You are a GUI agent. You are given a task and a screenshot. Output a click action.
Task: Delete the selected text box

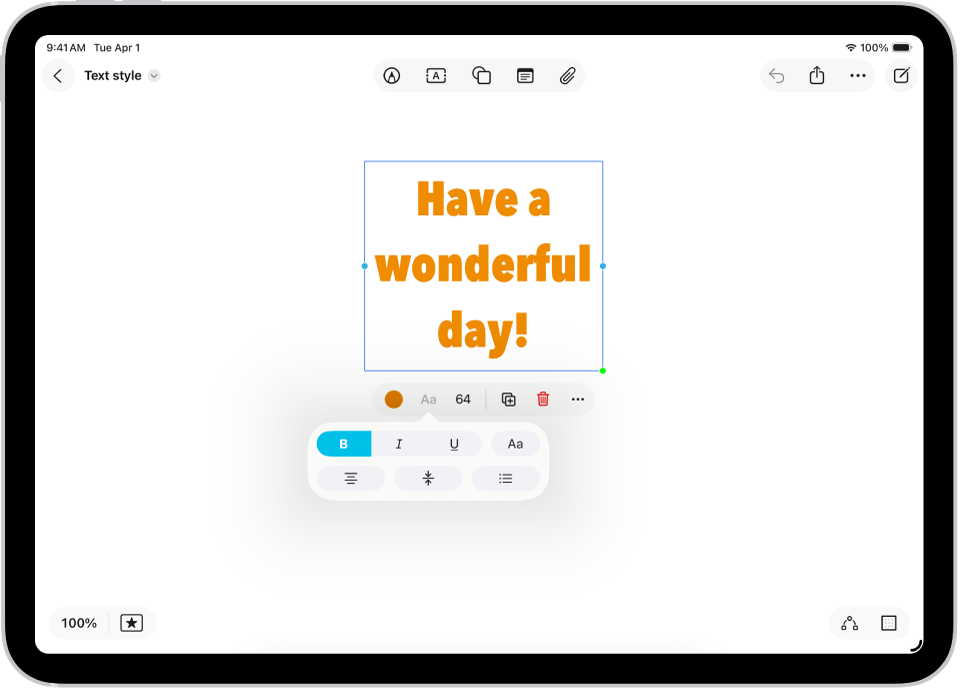point(542,399)
